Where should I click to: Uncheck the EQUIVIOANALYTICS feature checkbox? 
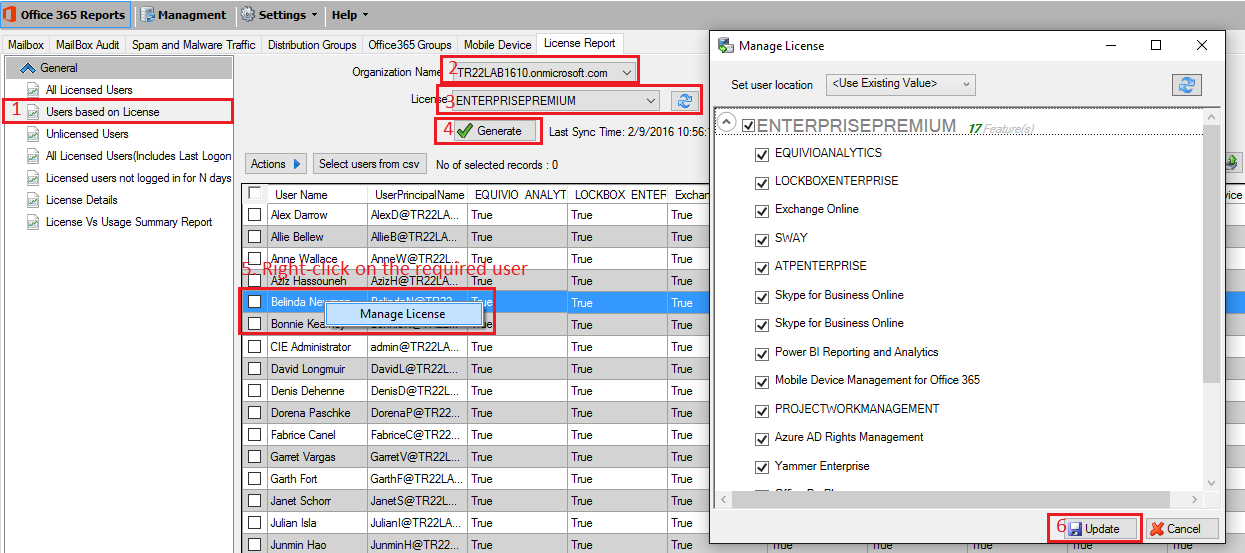[x=762, y=154]
